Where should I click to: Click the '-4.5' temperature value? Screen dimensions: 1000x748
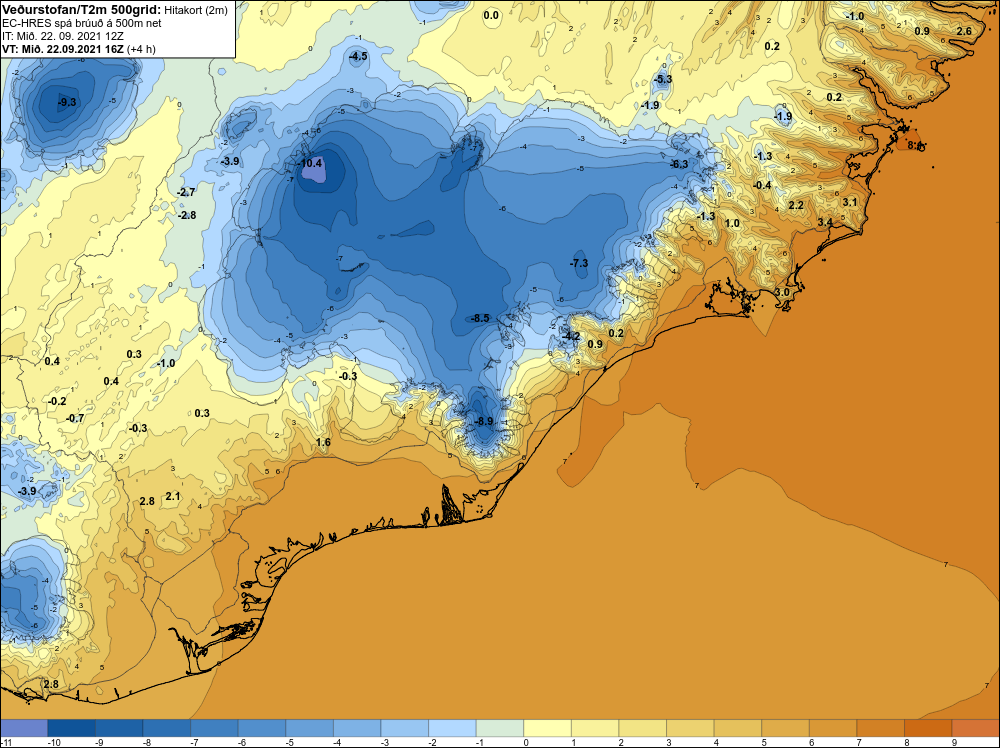pos(358,56)
